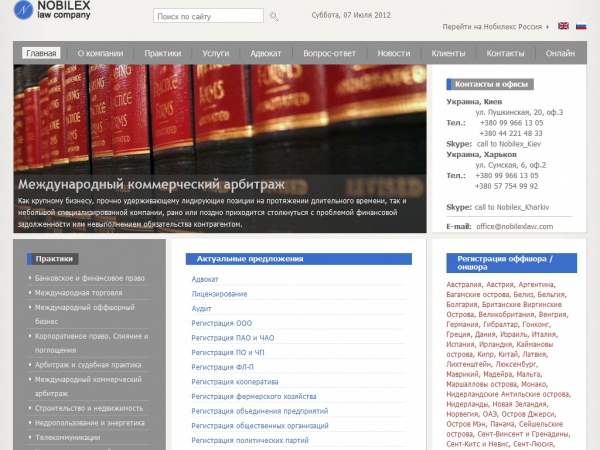600x450 pixels.
Task: Open the Услуги menu item
Action: tap(216, 53)
